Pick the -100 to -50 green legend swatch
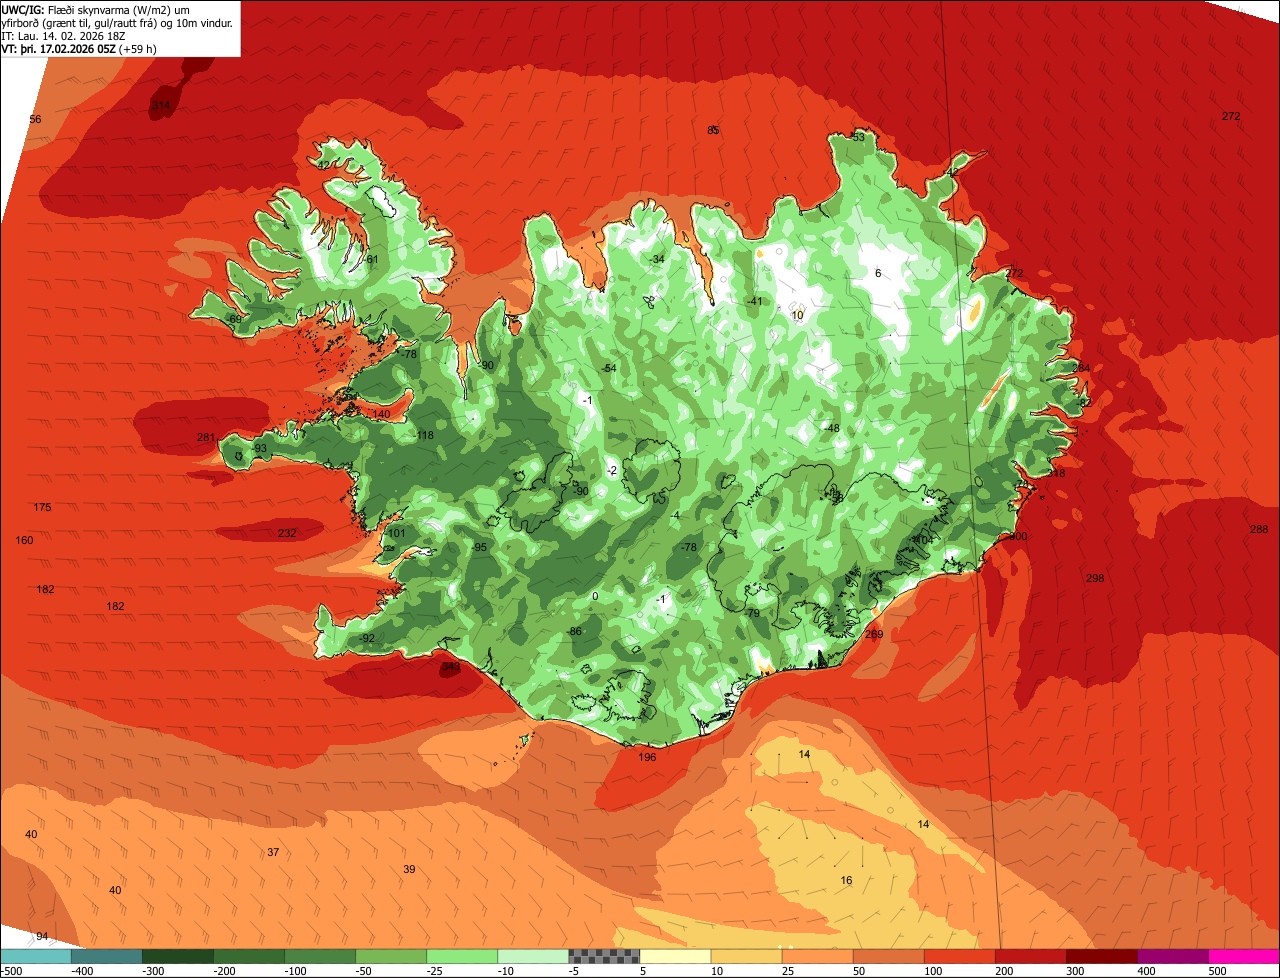The height and width of the screenshot is (978, 1280). pyautogui.click(x=320, y=956)
